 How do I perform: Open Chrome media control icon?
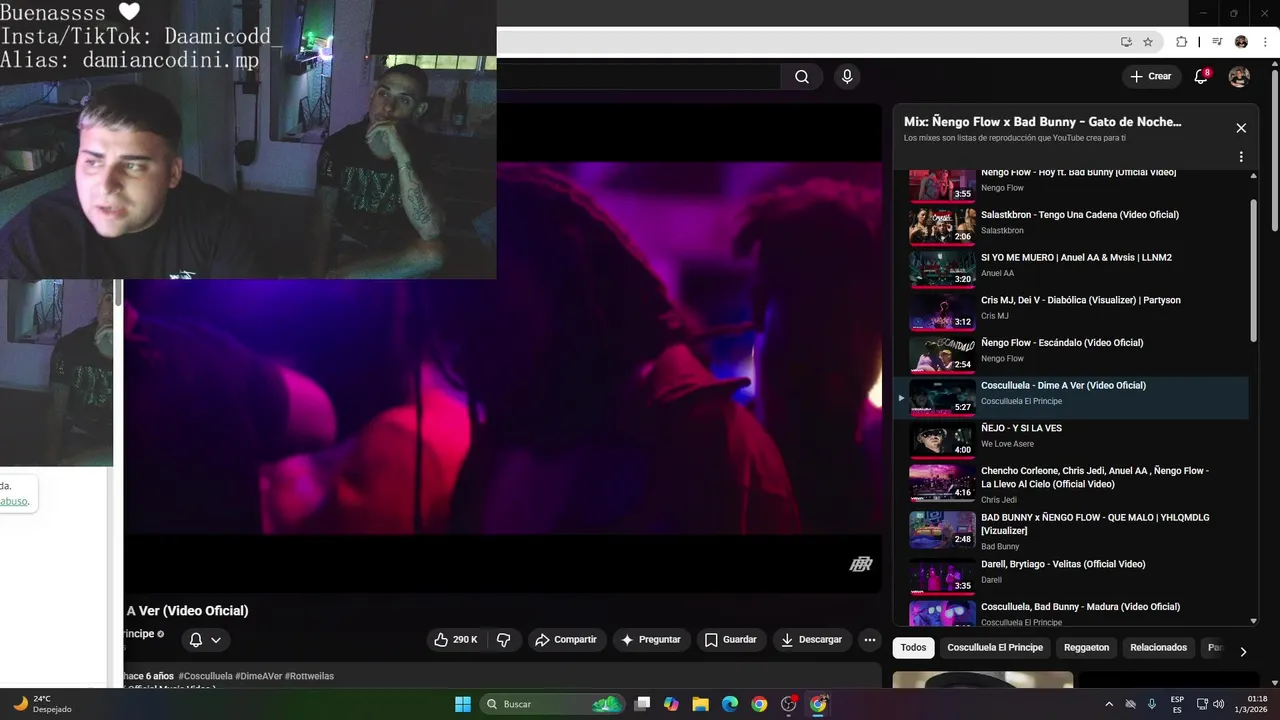point(1217,42)
